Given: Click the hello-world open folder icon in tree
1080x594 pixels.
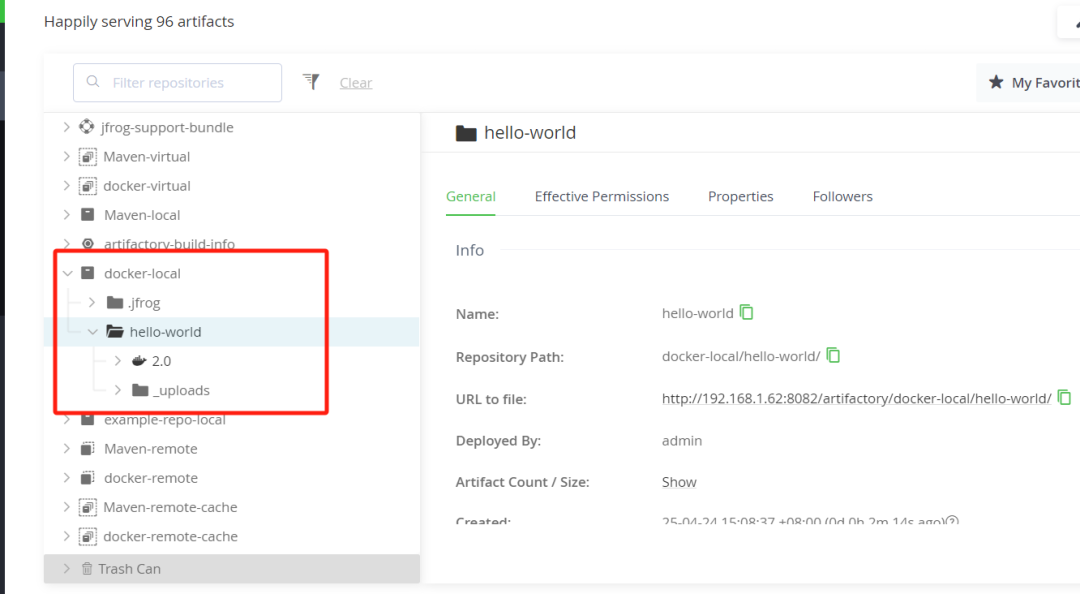Looking at the screenshot, I should tap(115, 331).
